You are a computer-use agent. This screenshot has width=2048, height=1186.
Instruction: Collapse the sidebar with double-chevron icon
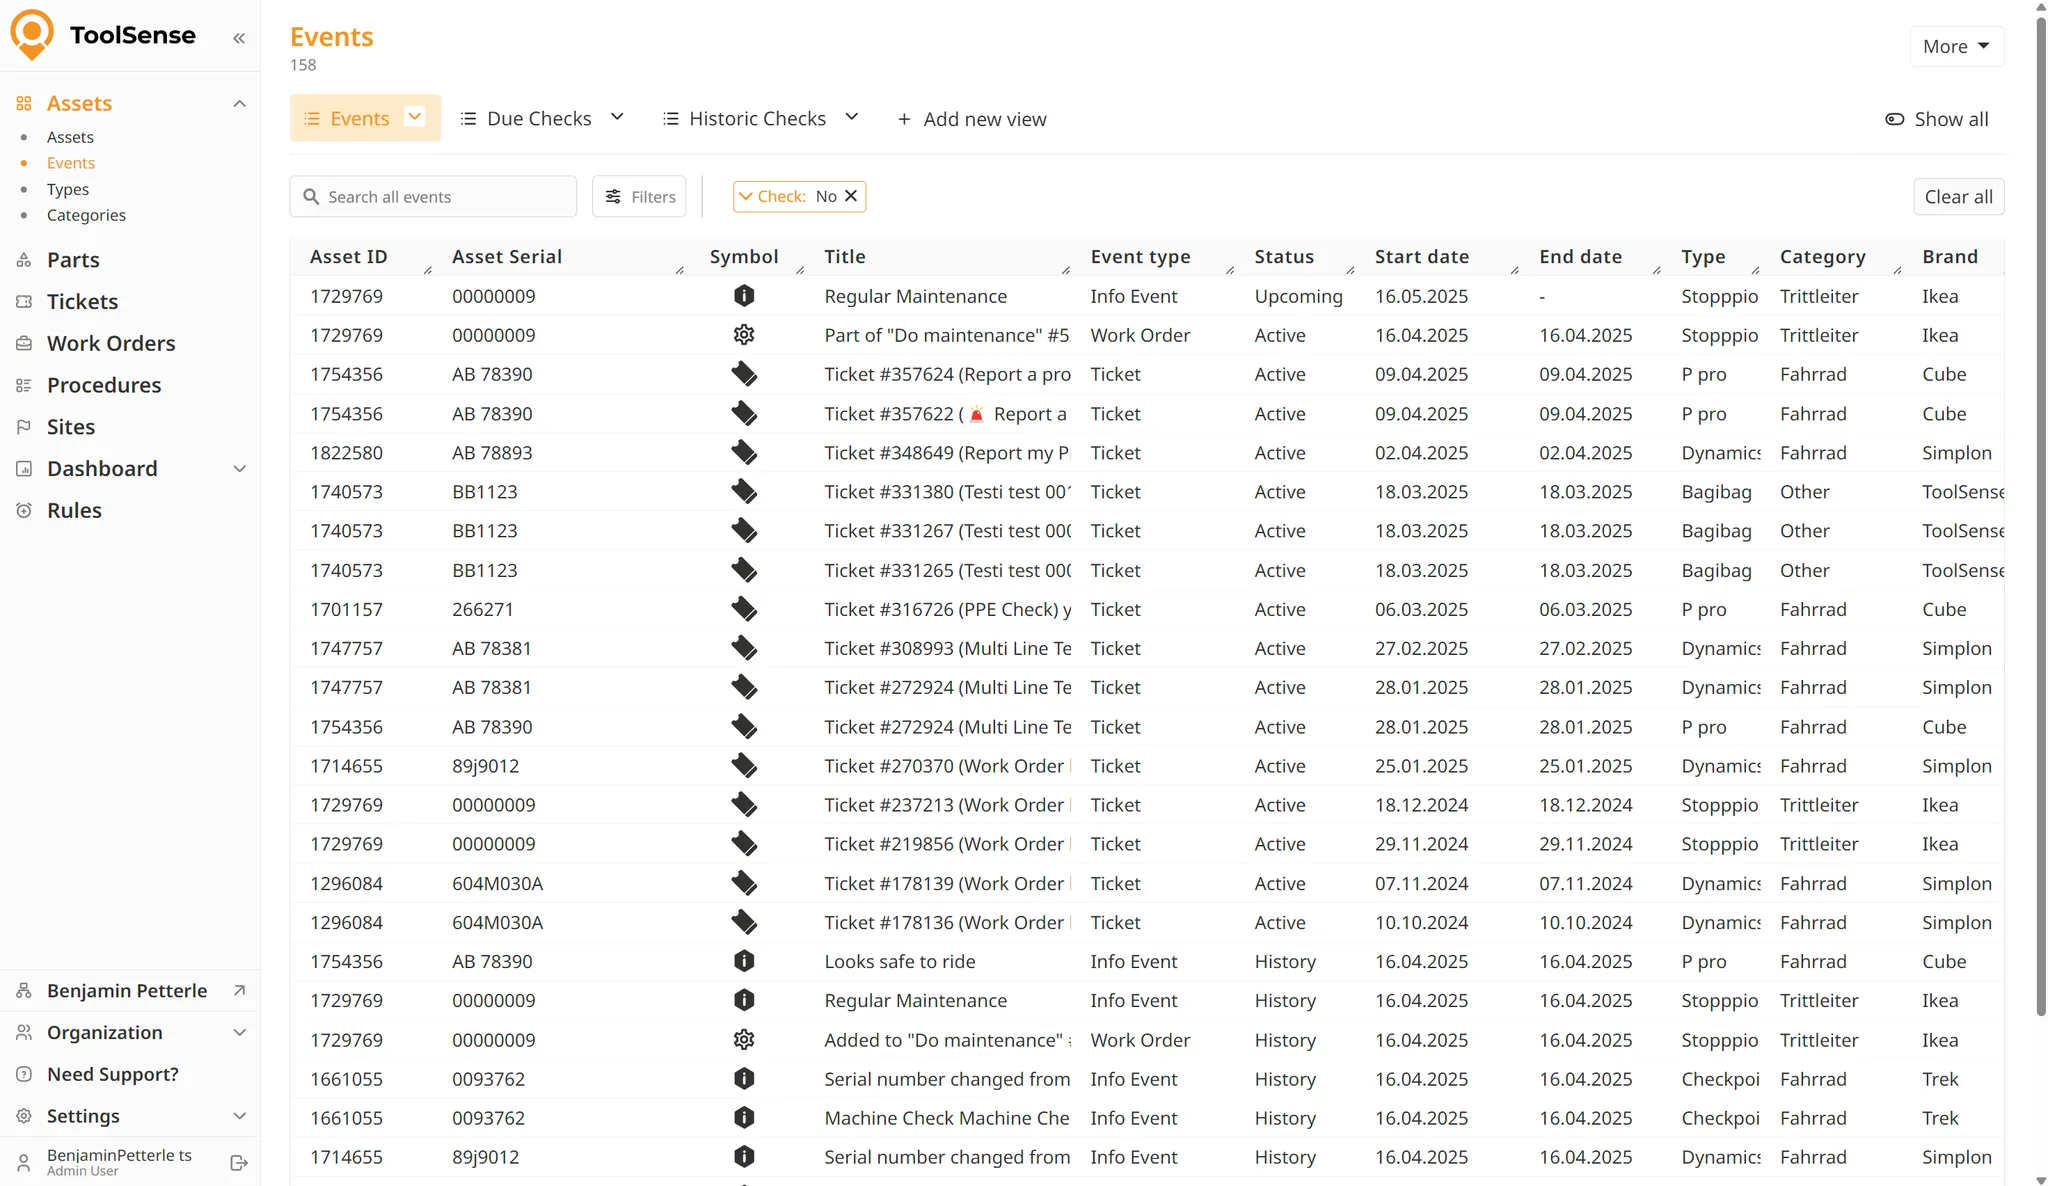pos(239,38)
